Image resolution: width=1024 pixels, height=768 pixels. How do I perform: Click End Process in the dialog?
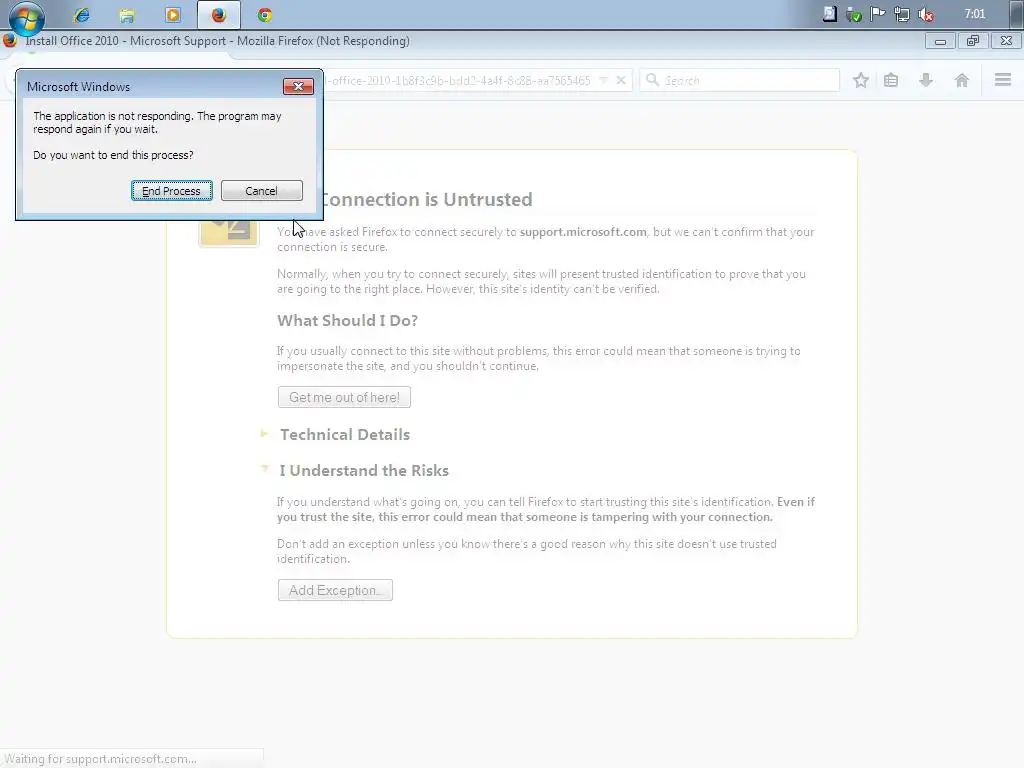click(171, 191)
